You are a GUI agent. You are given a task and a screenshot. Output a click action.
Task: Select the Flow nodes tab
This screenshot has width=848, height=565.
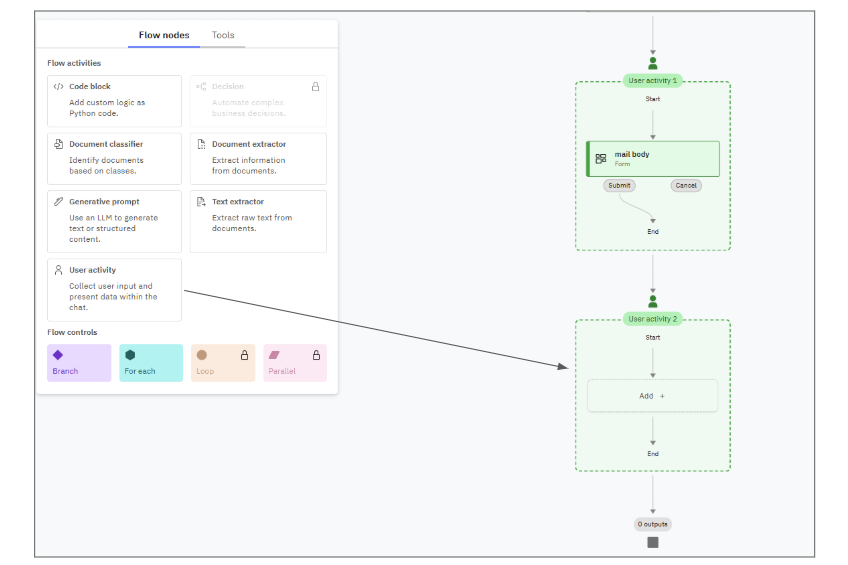pyautogui.click(x=164, y=35)
